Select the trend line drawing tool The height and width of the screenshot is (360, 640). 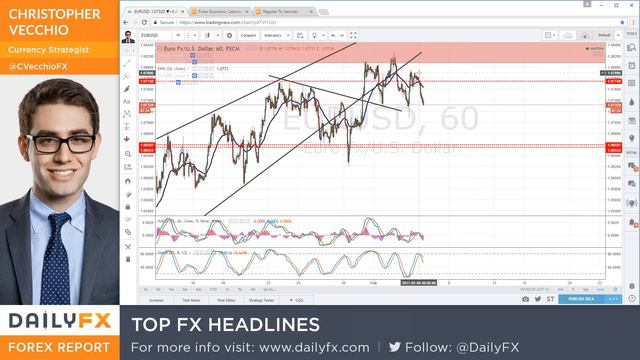[127, 63]
